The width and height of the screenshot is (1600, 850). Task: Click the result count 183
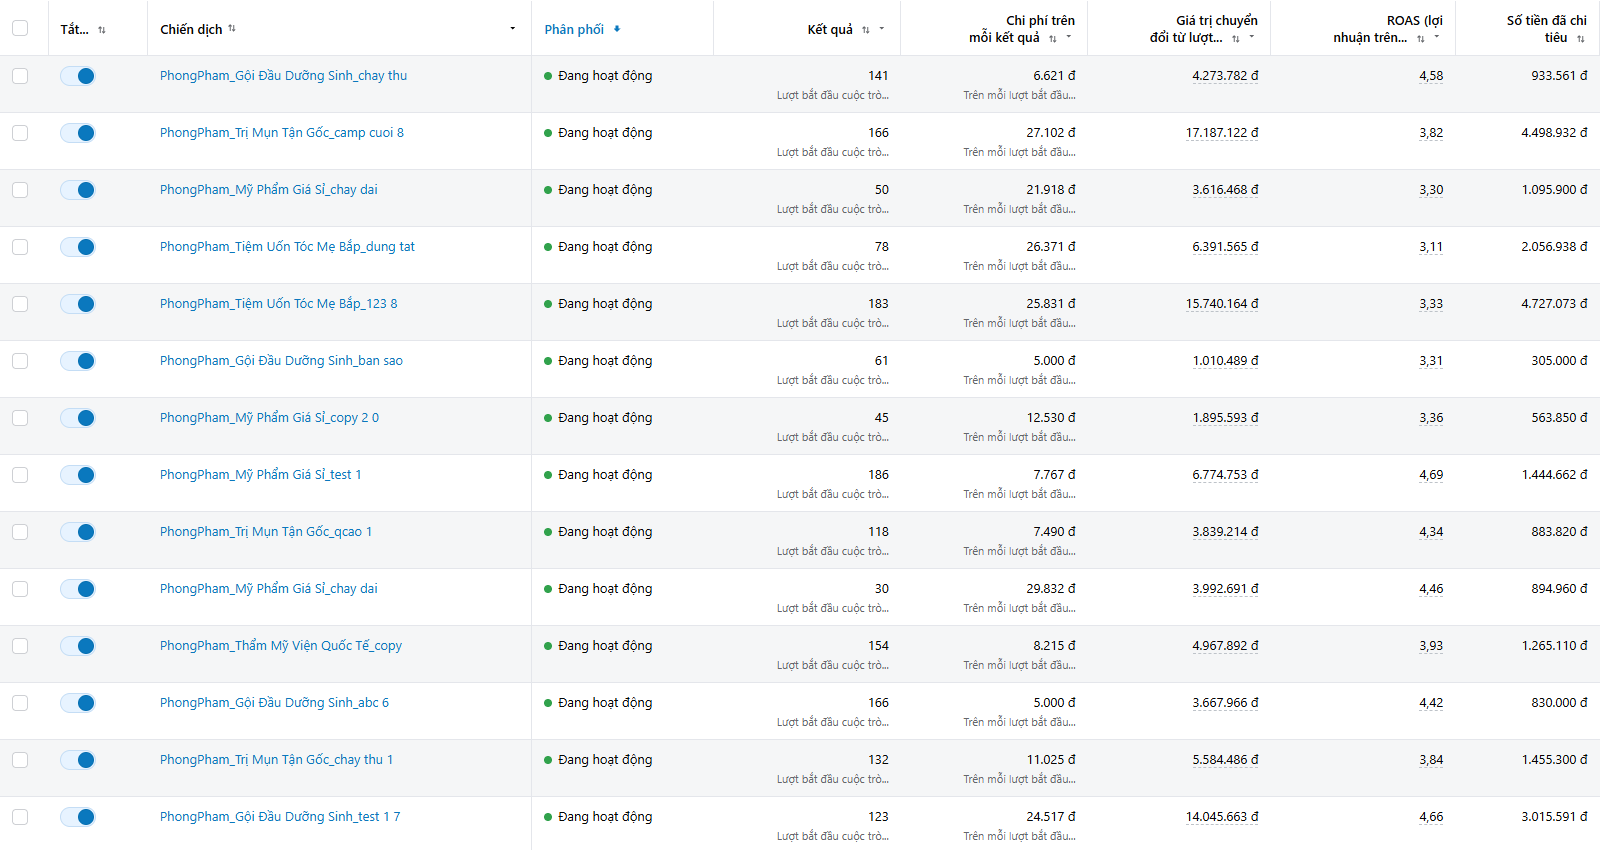[878, 304]
